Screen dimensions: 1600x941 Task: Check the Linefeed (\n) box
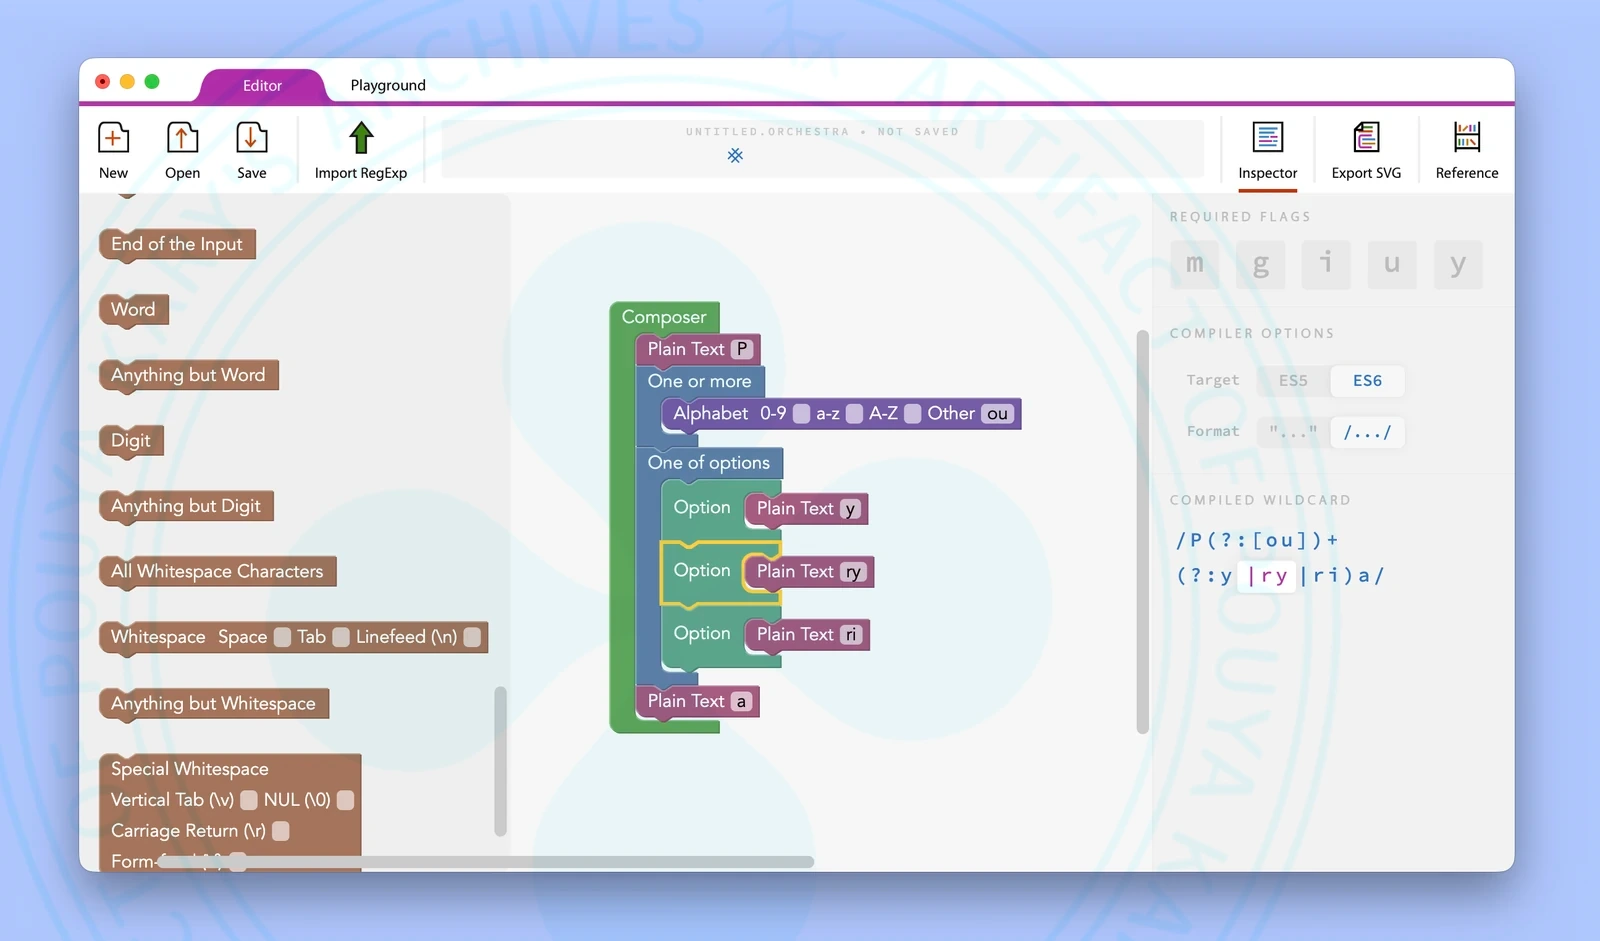pyautogui.click(x=472, y=637)
